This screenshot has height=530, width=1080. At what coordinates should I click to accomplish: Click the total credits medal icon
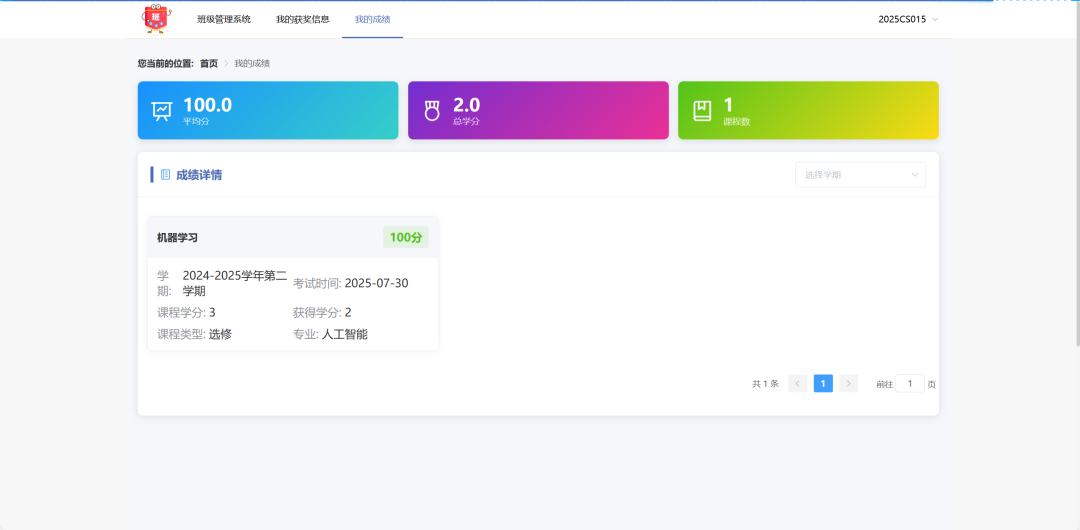point(432,111)
